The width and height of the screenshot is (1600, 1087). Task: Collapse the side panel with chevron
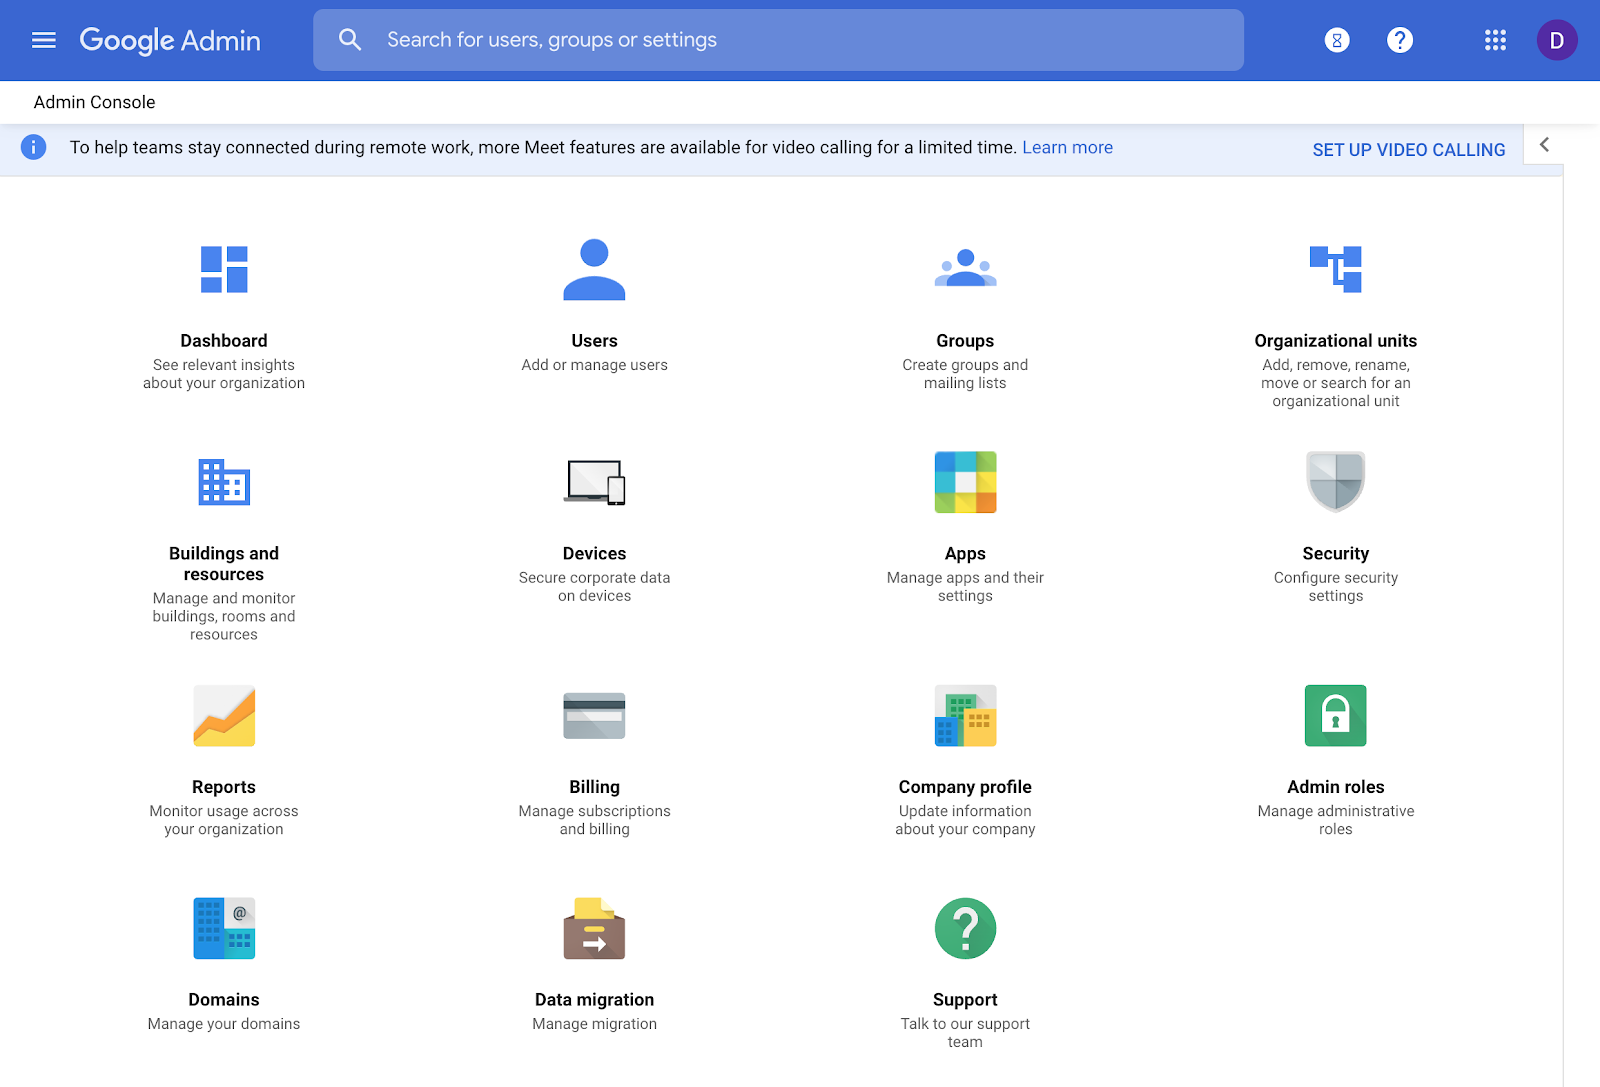point(1544,145)
